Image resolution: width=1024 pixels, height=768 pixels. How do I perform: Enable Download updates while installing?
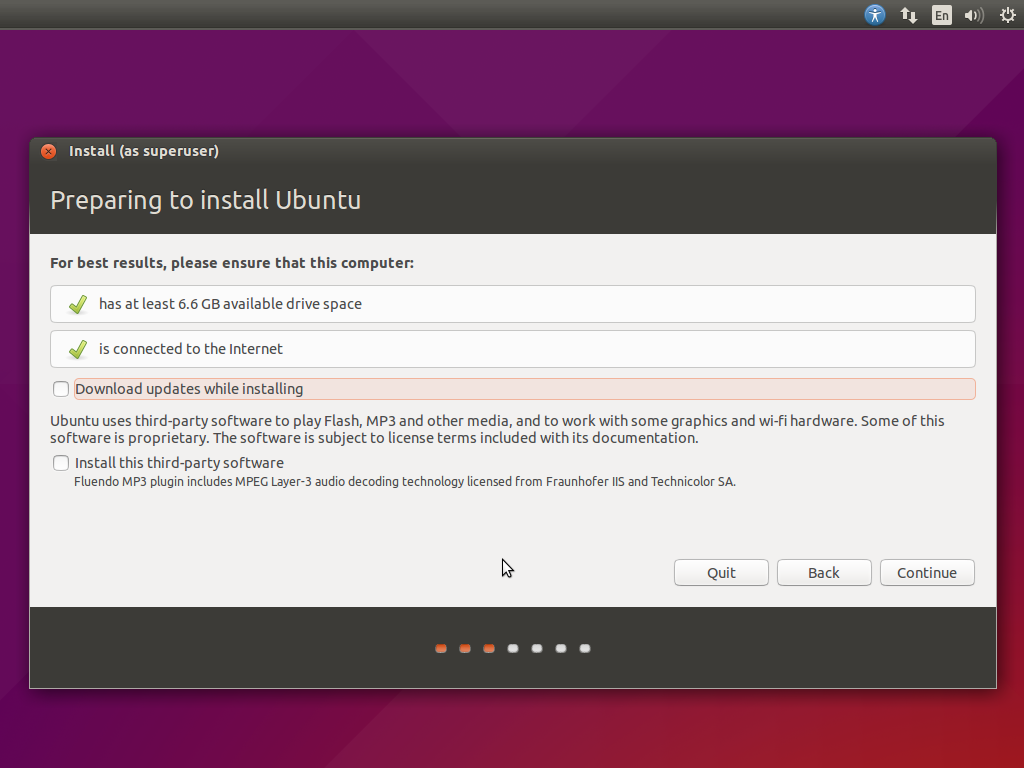pos(62,389)
